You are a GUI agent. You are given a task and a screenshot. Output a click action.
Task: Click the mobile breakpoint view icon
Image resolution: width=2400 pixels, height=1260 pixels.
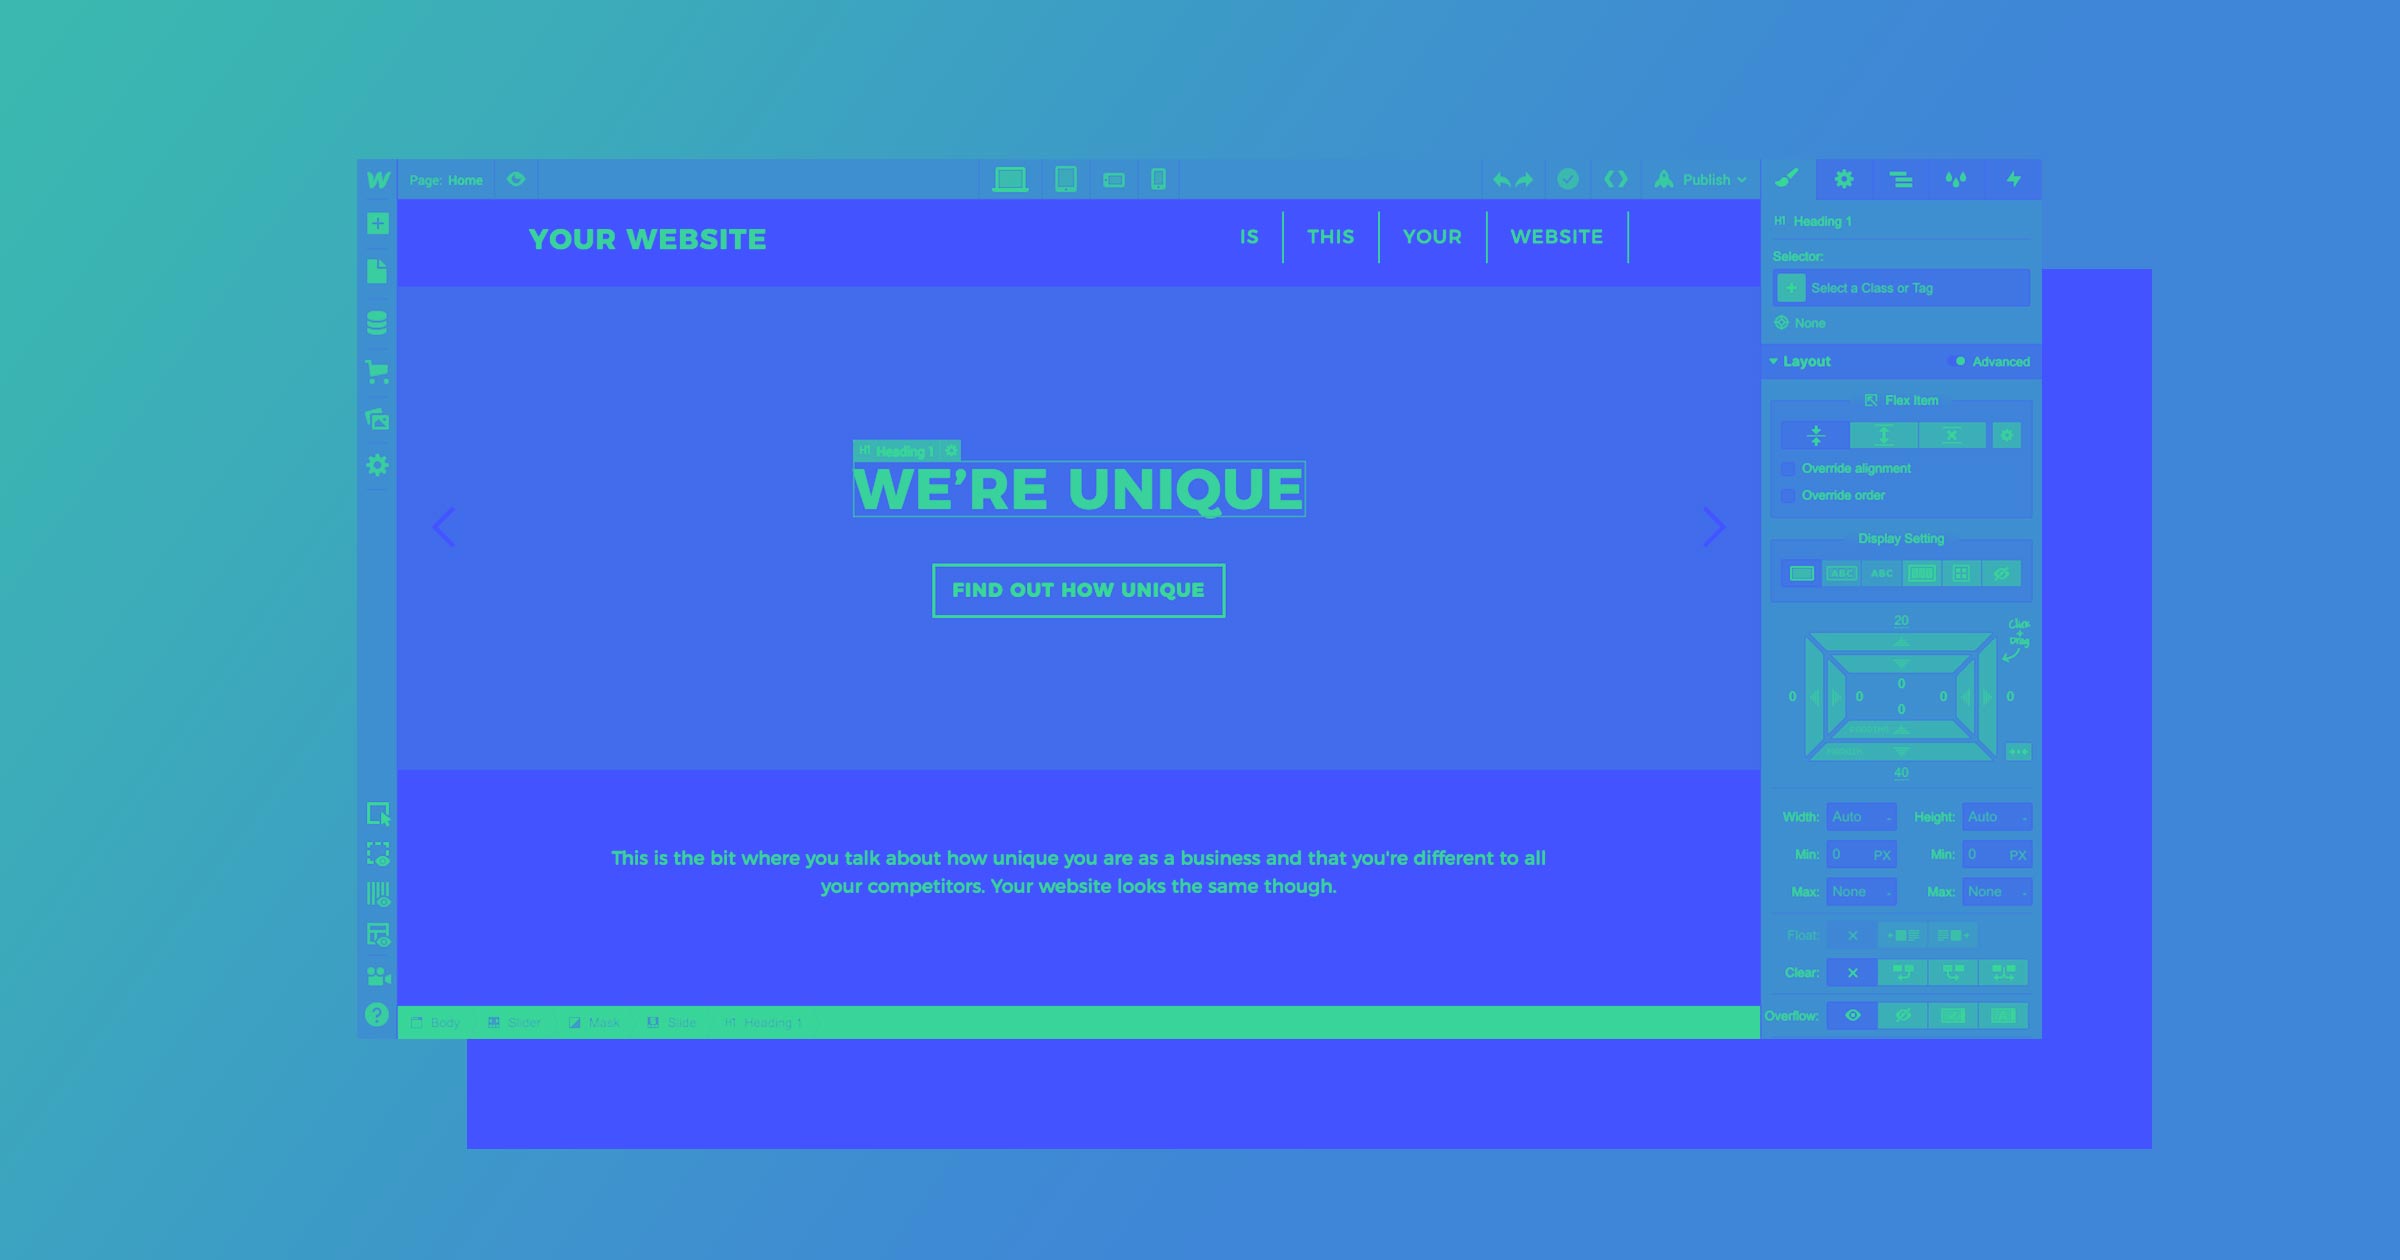coord(1159,179)
